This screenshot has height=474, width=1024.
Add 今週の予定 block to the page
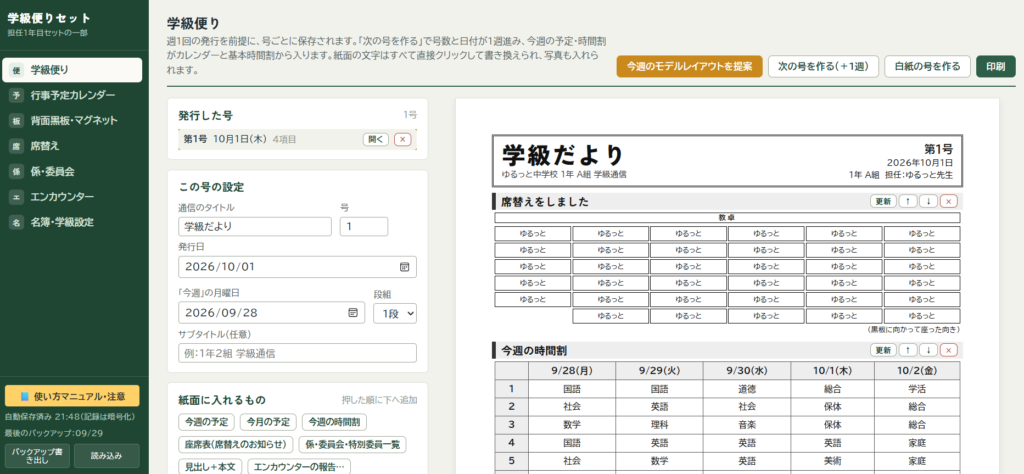[x=206, y=422]
